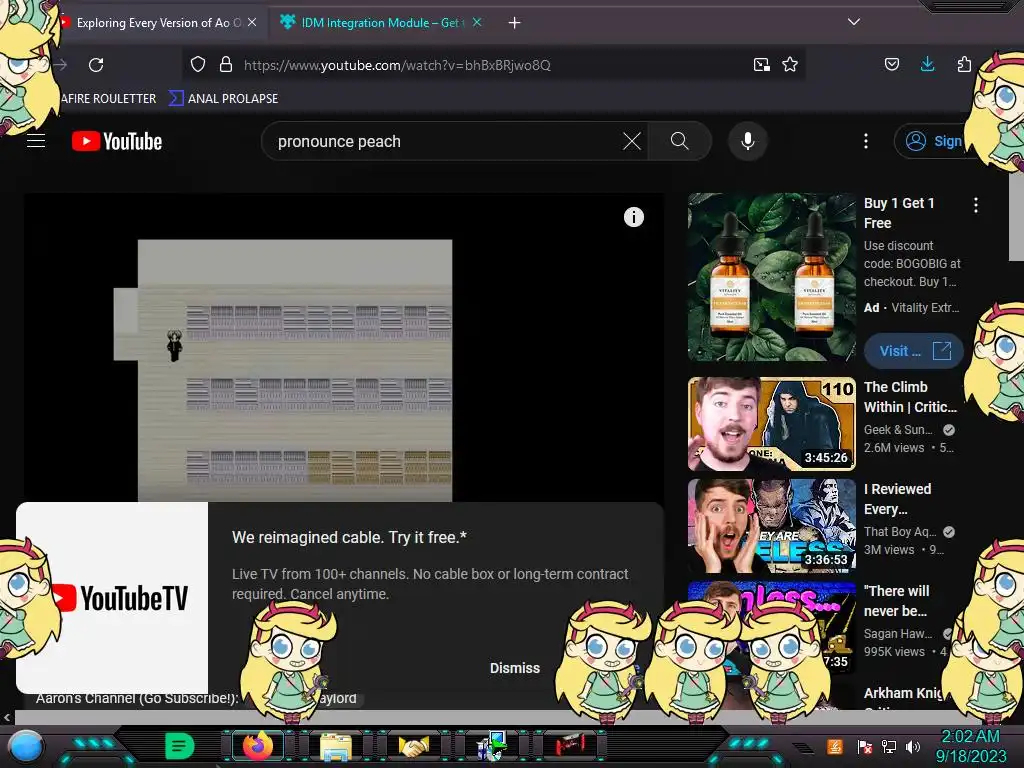Screen dimensions: 1024x768
Task: Click the padlock site security icon
Action: point(226,64)
